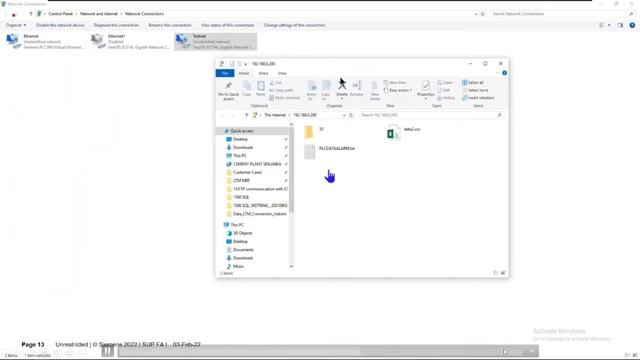Go up one level in the FTP Explorer window

pos(246,116)
